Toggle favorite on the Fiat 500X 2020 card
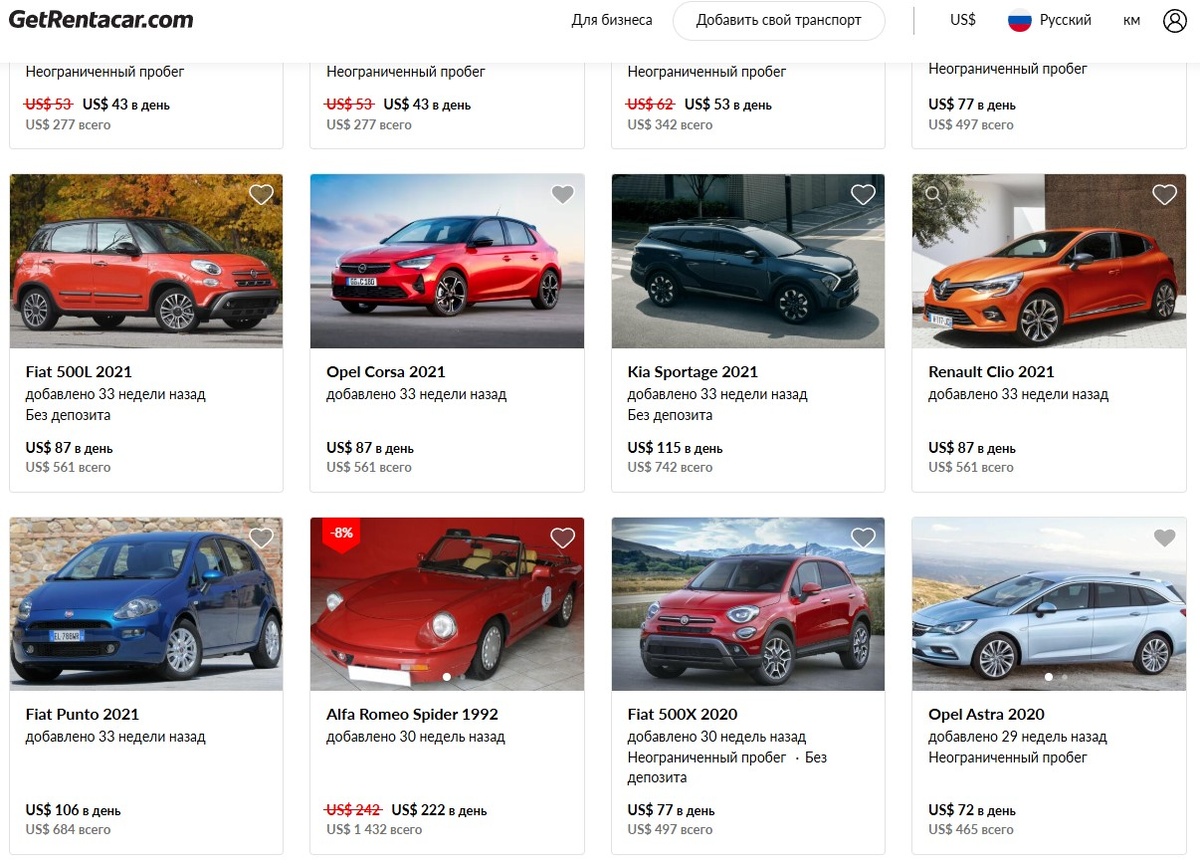 point(863,537)
